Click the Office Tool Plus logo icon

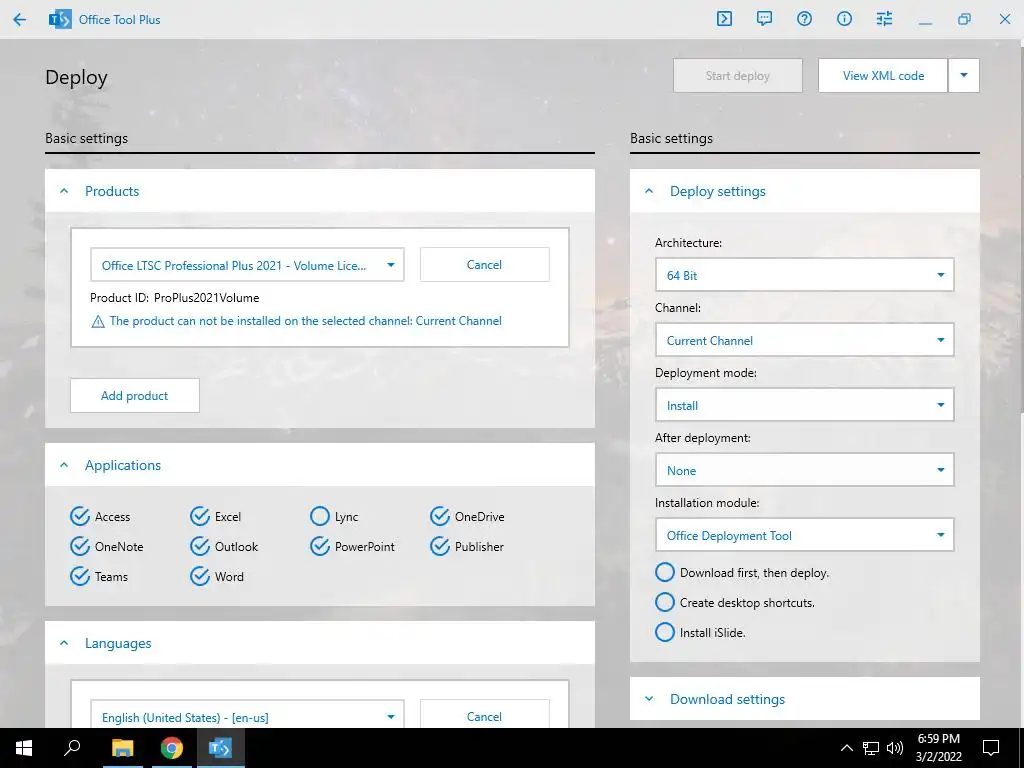coord(60,20)
